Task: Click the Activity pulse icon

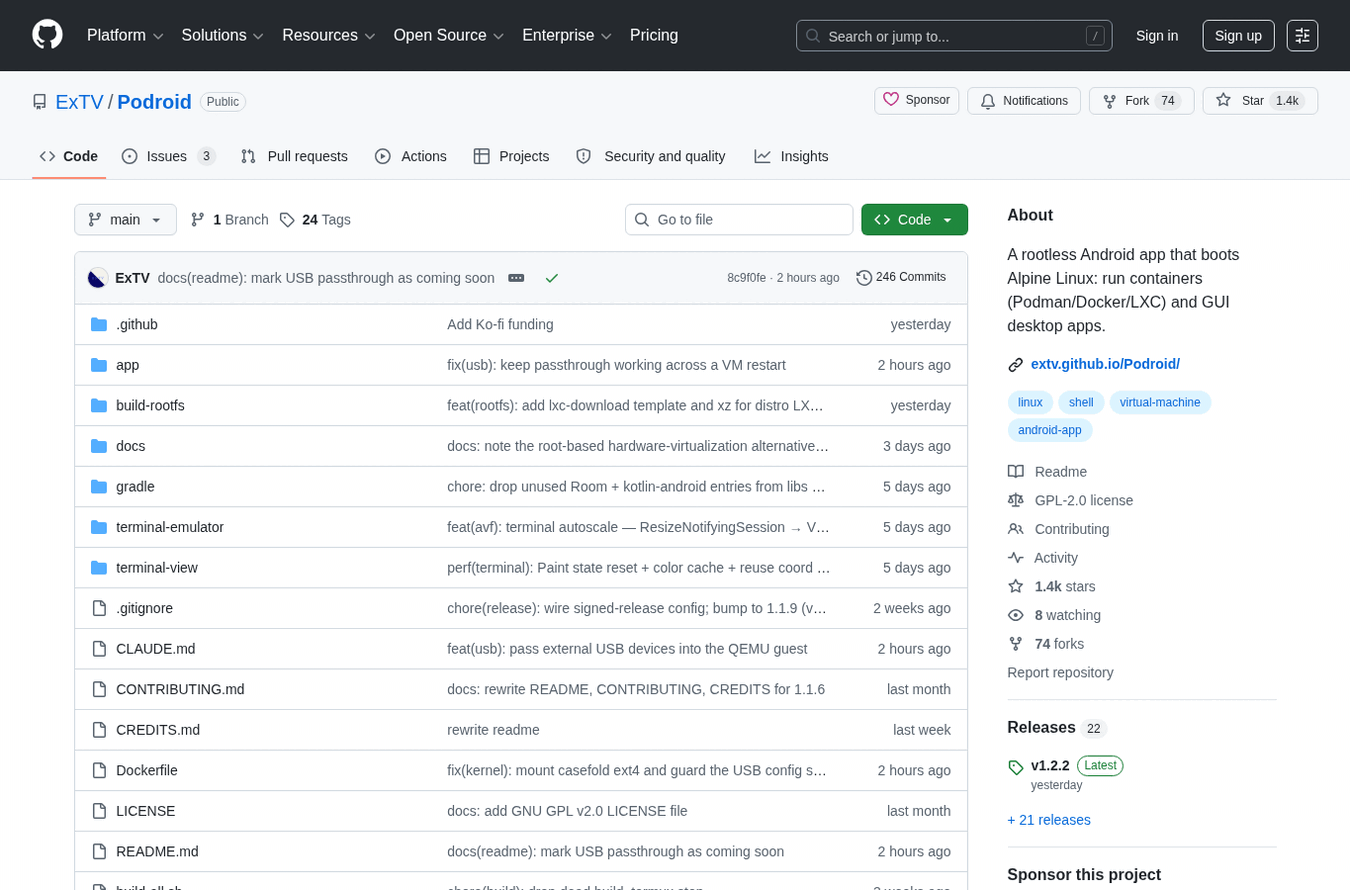Action: tap(1016, 558)
